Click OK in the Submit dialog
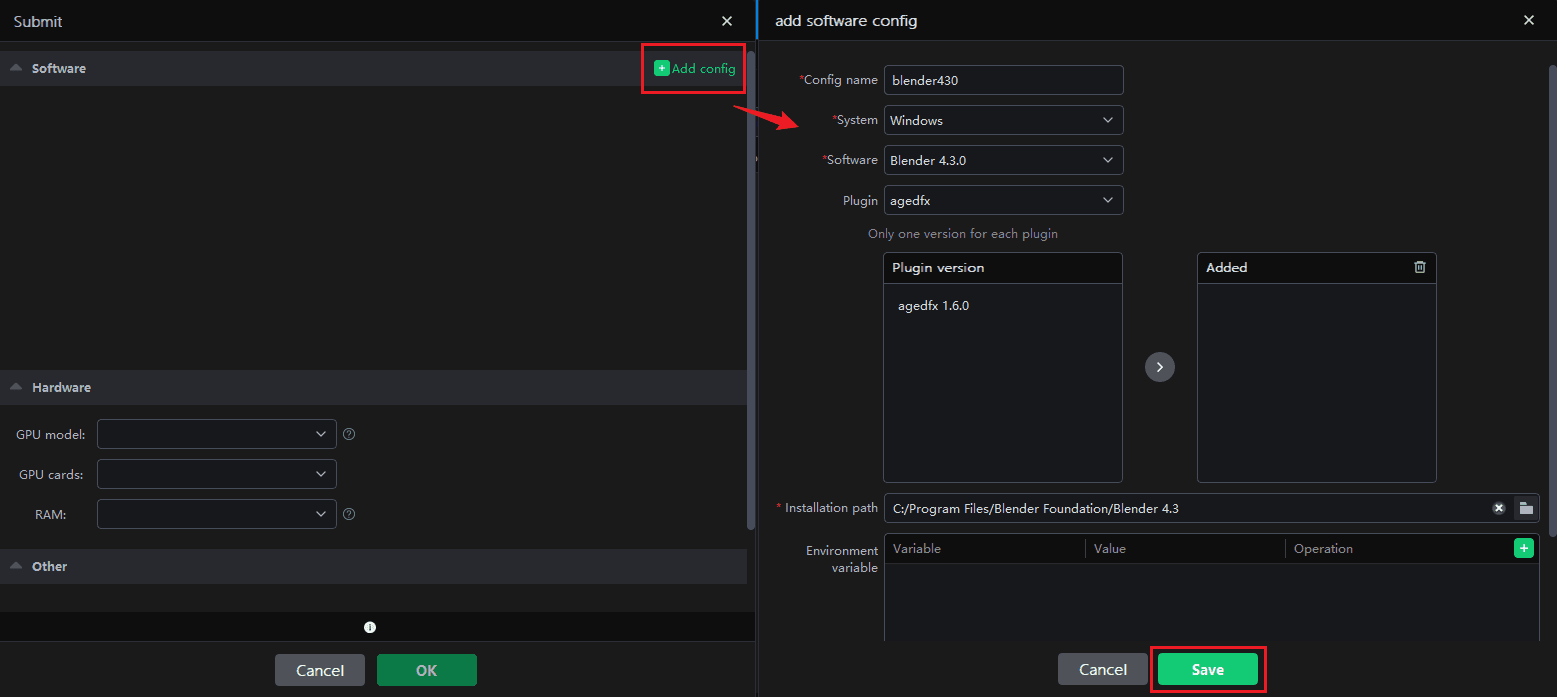 coord(426,670)
